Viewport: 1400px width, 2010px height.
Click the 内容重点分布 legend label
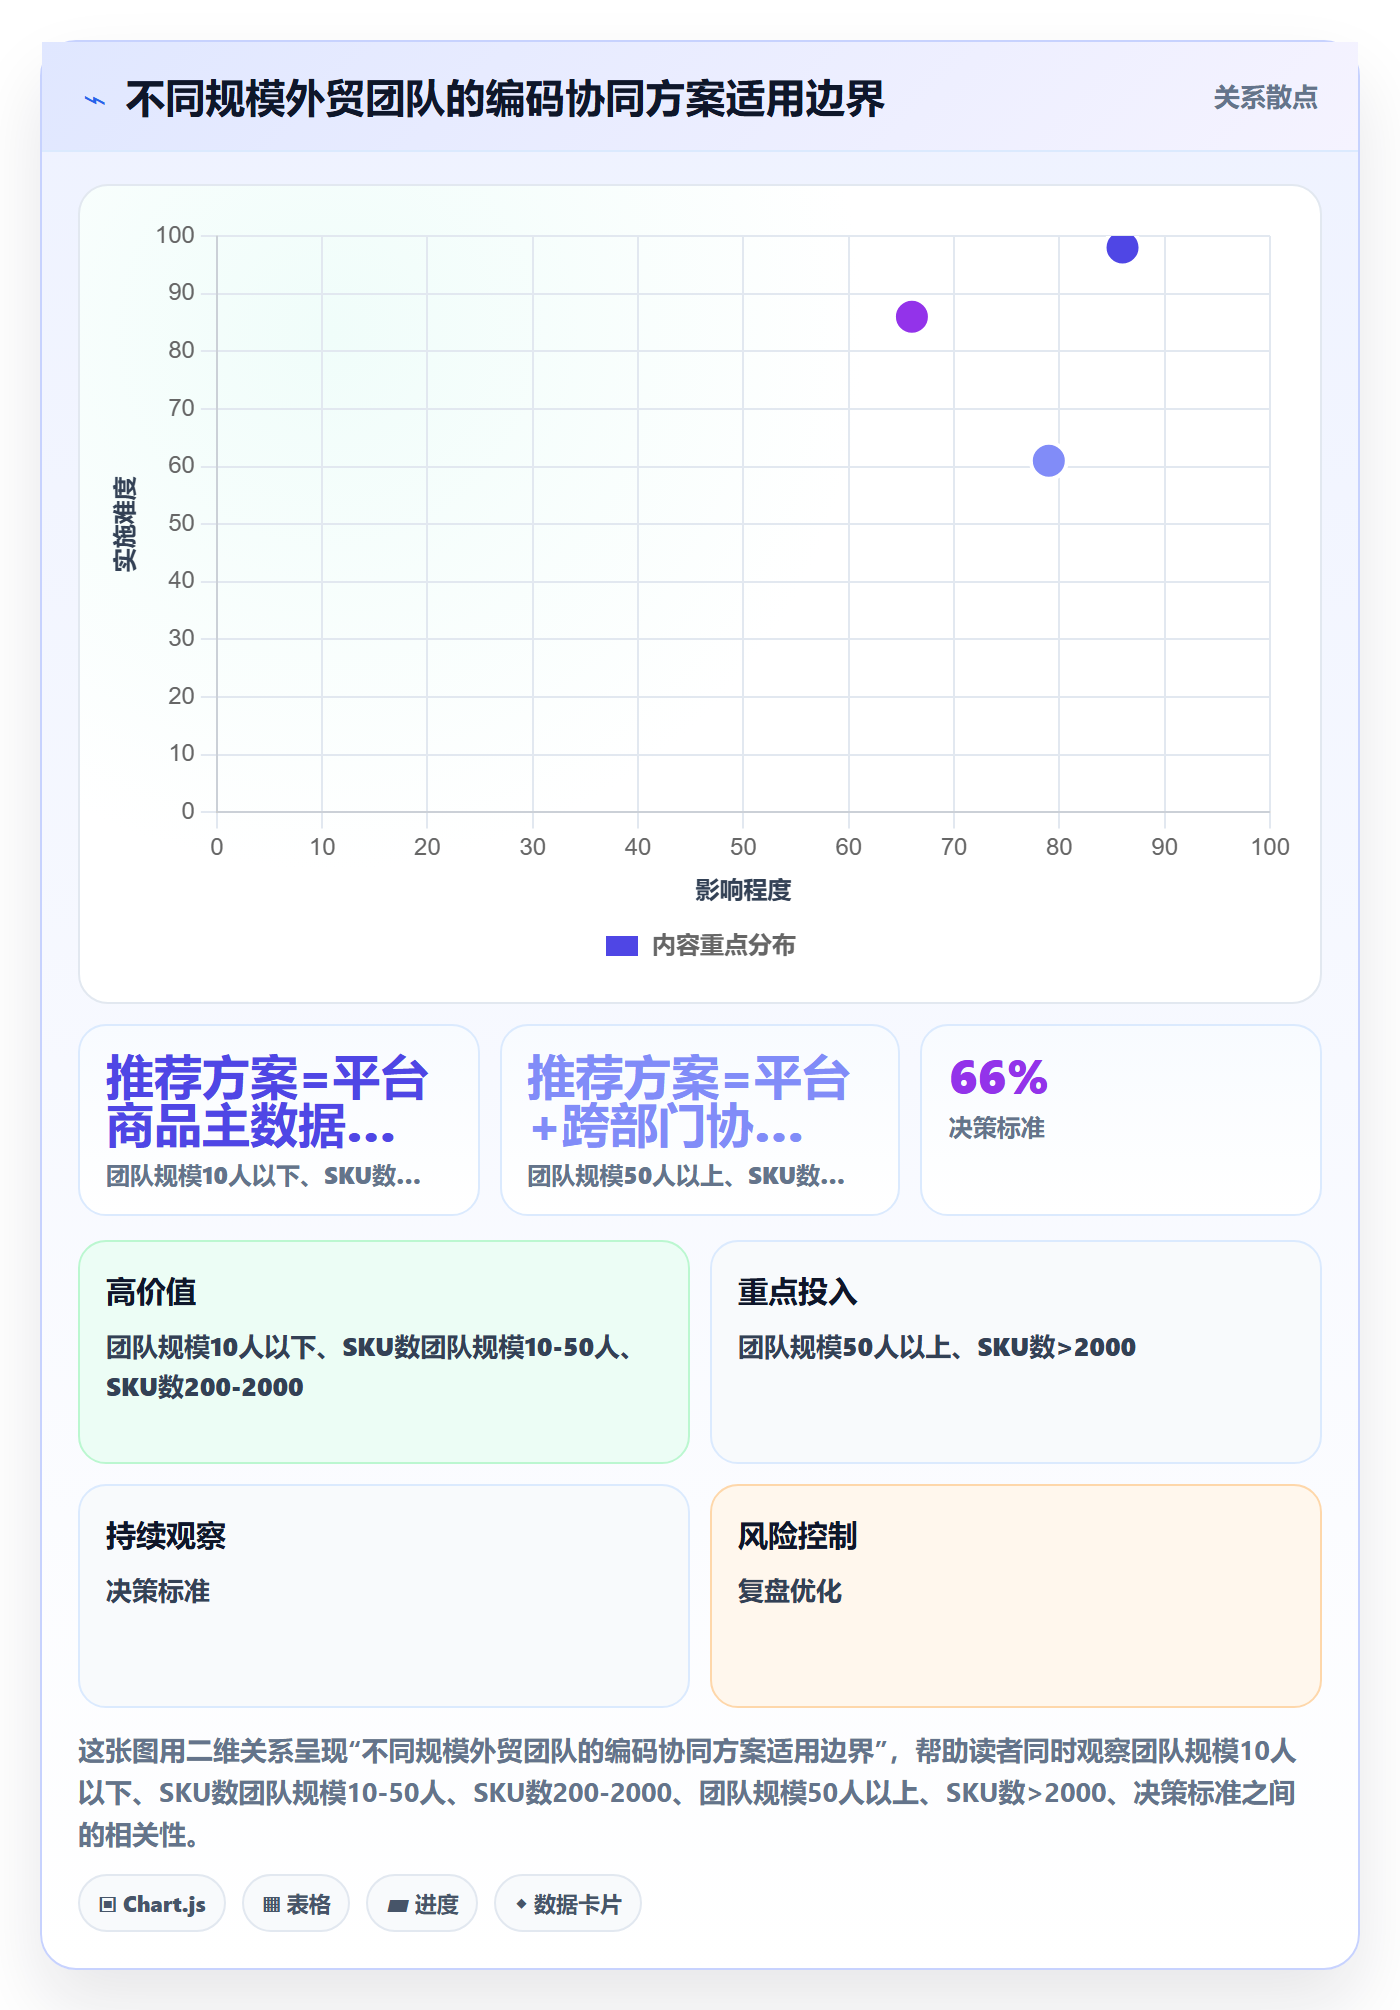click(723, 946)
